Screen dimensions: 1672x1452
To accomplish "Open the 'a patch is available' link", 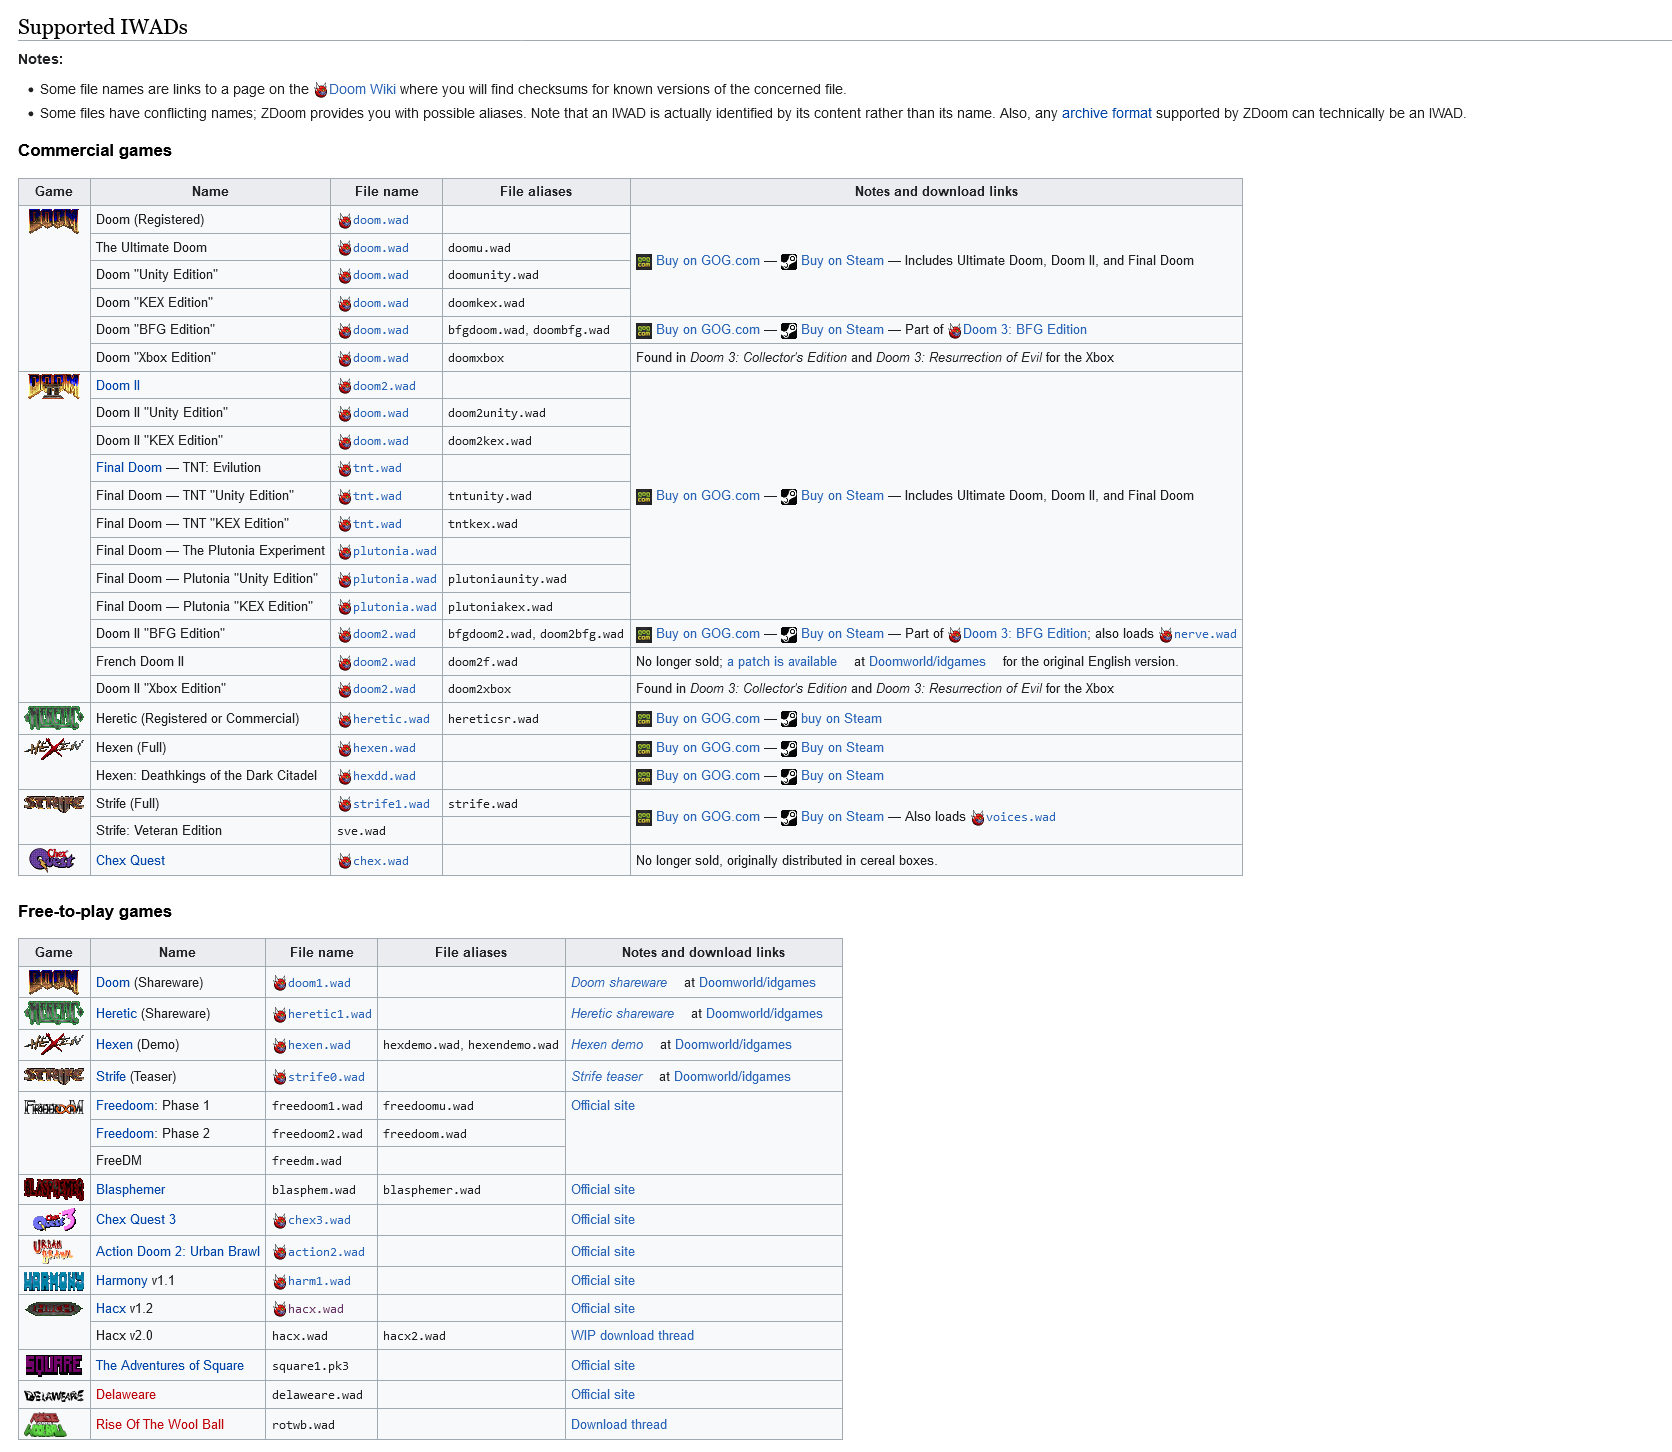I will pyautogui.click(x=782, y=662).
